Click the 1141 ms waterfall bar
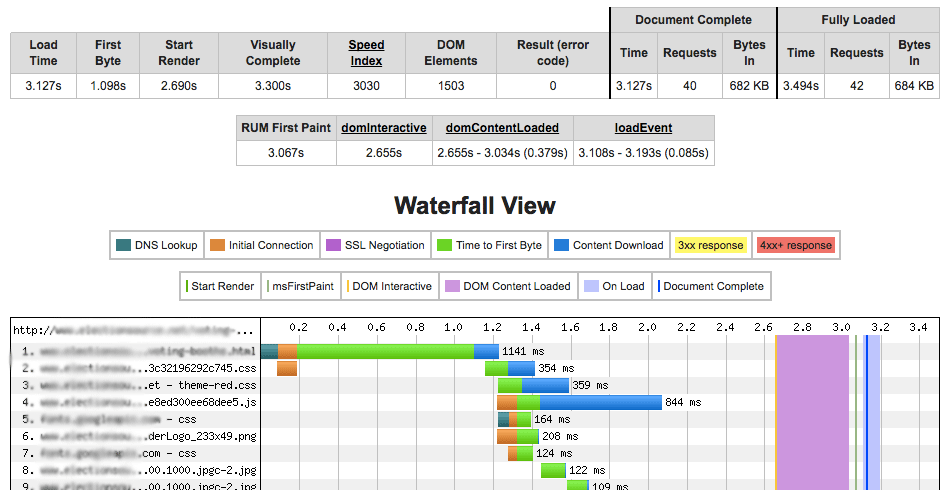 380,351
